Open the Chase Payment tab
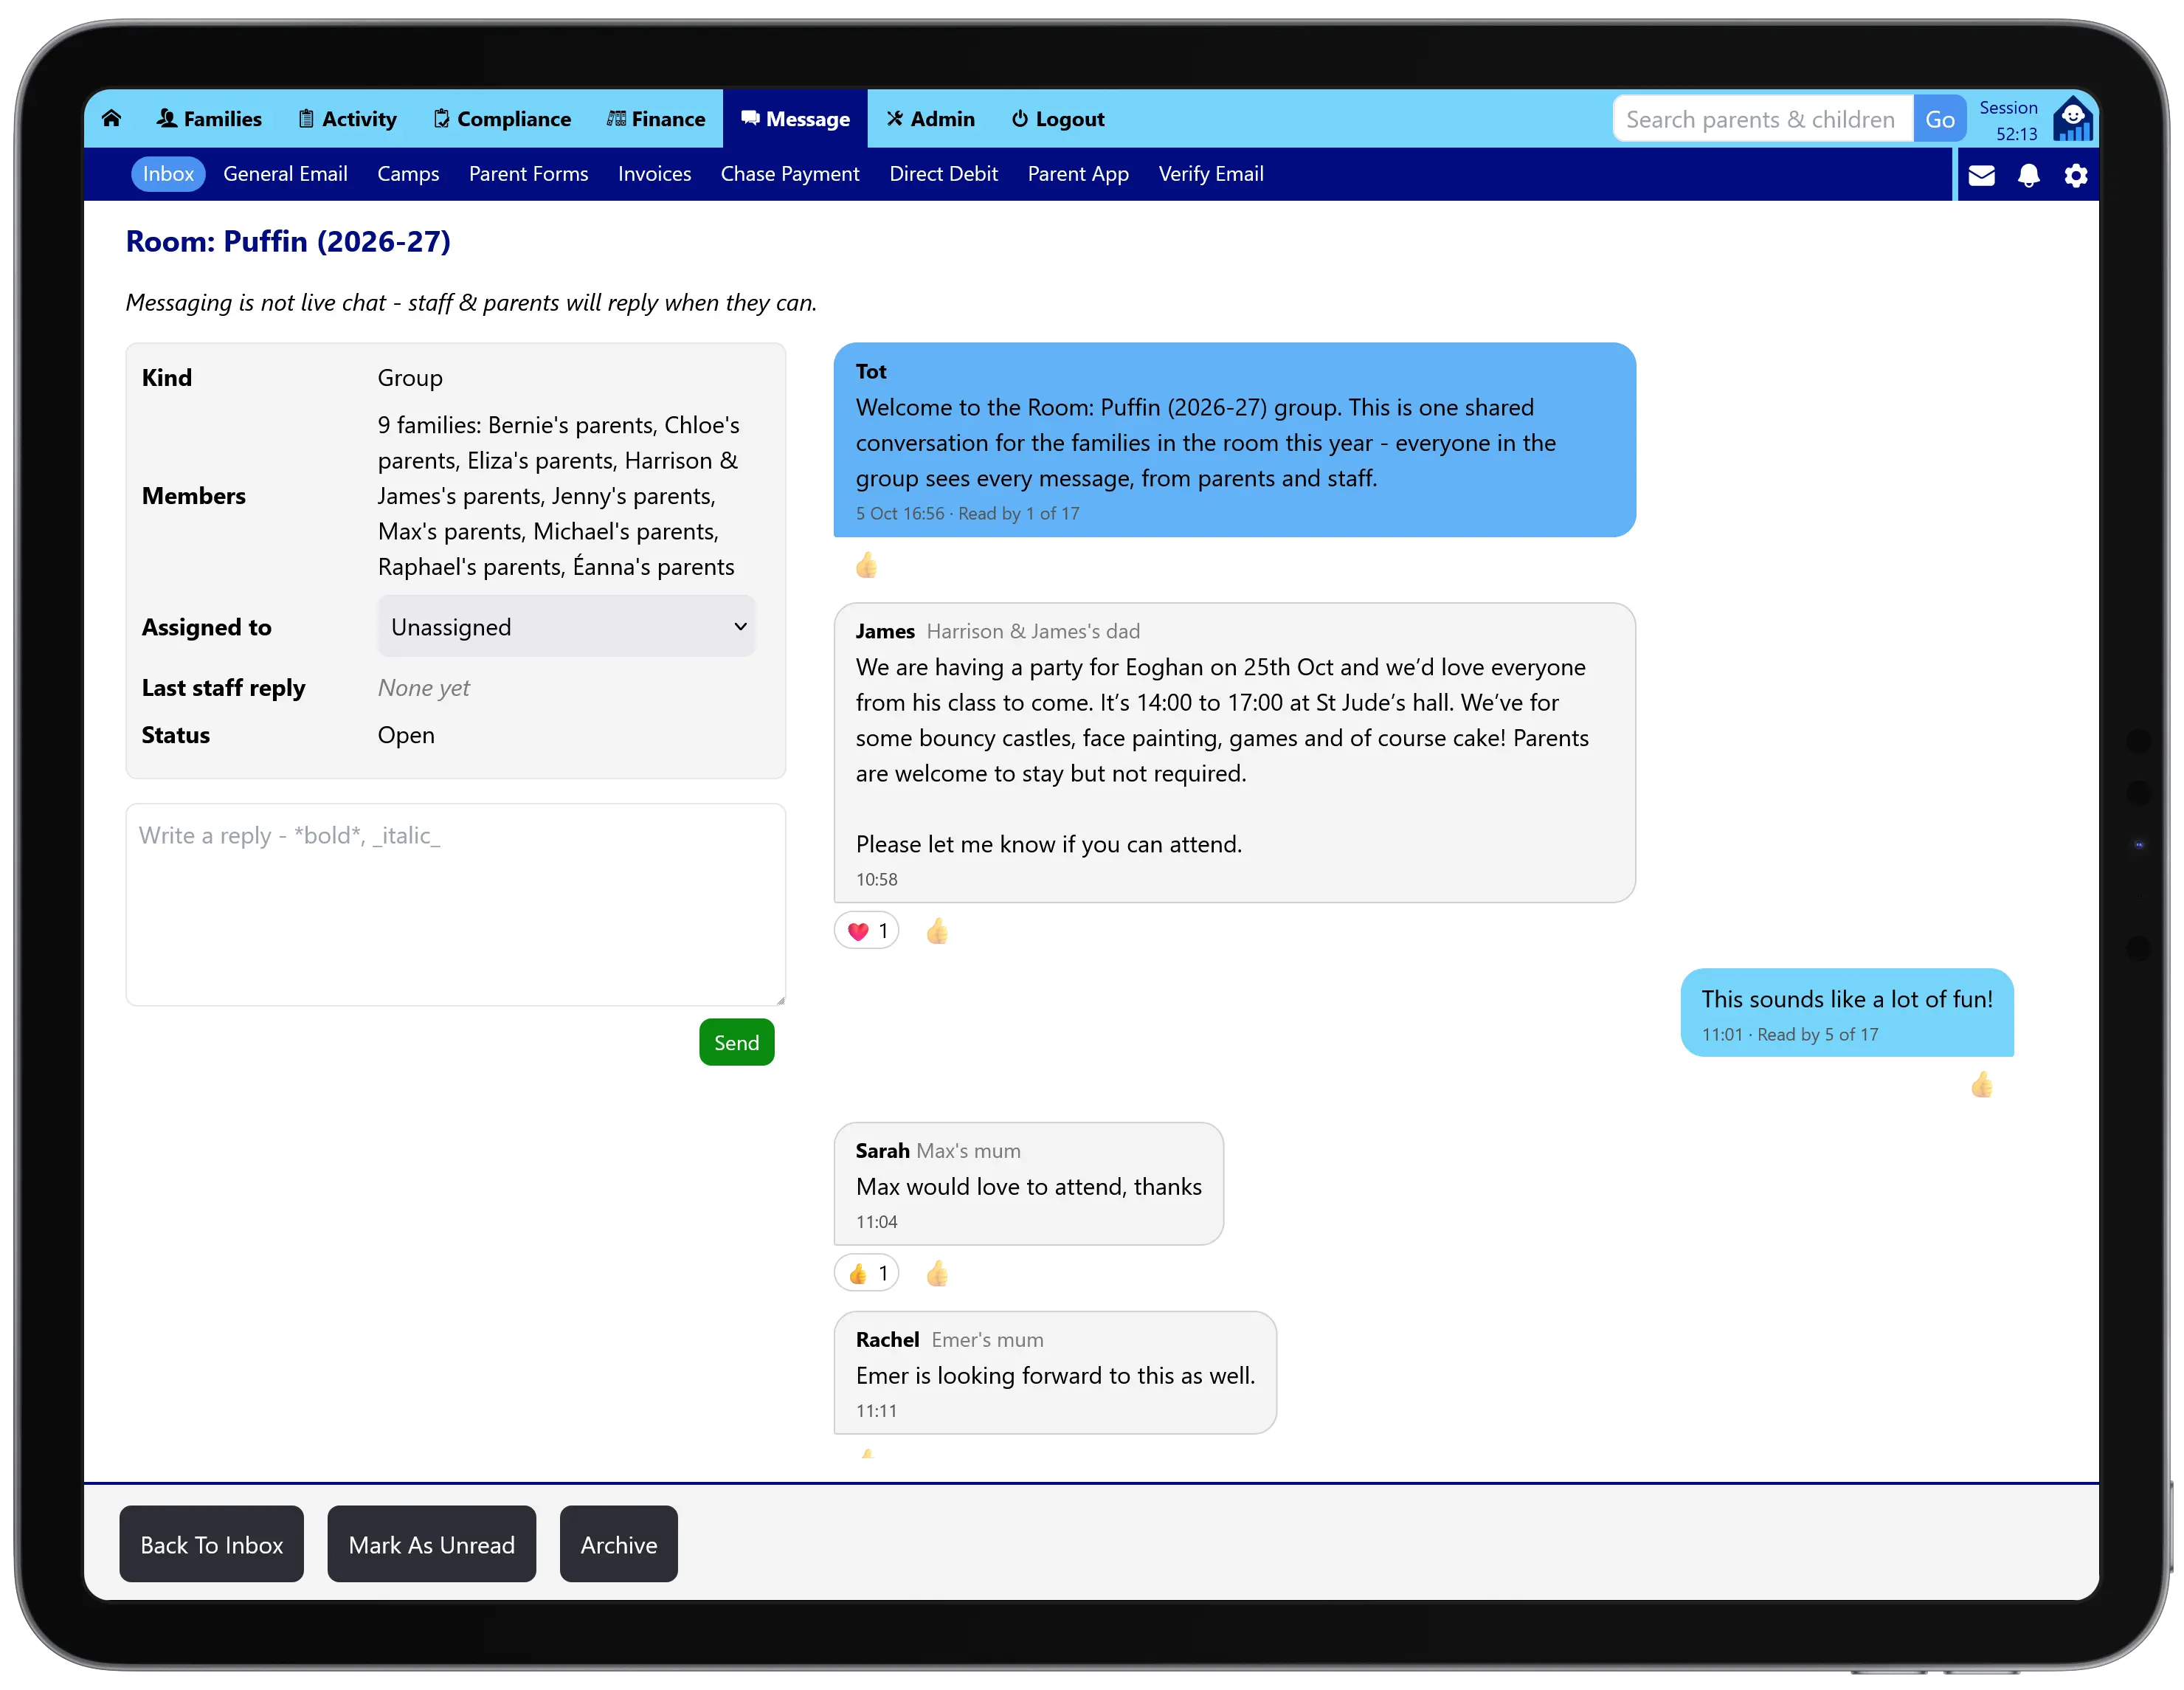The height and width of the screenshot is (1690, 2184). point(790,174)
